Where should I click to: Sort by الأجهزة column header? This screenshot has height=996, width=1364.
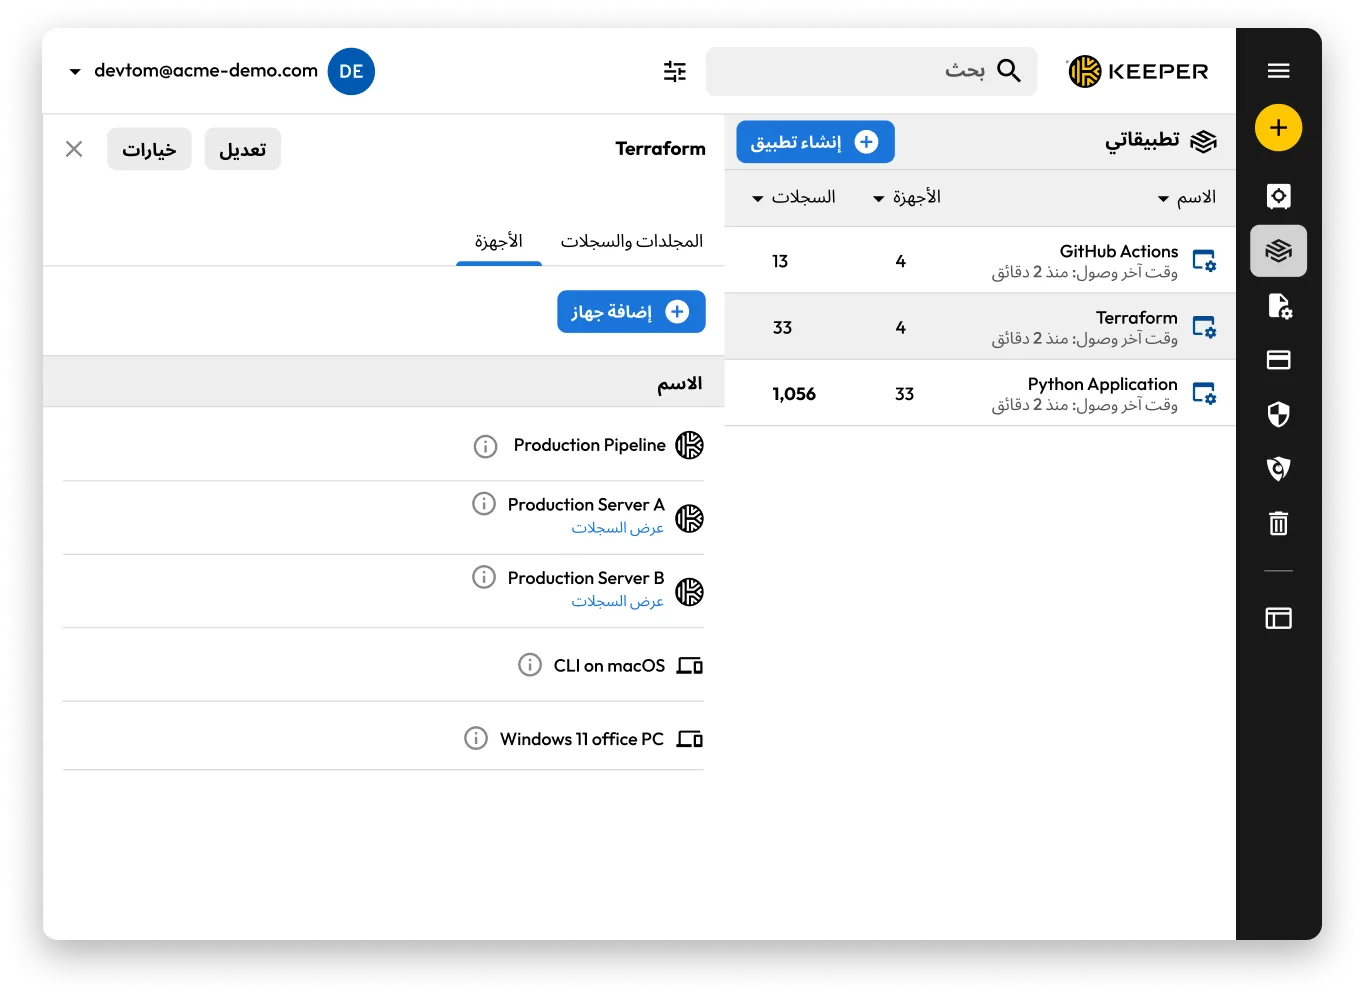[907, 197]
